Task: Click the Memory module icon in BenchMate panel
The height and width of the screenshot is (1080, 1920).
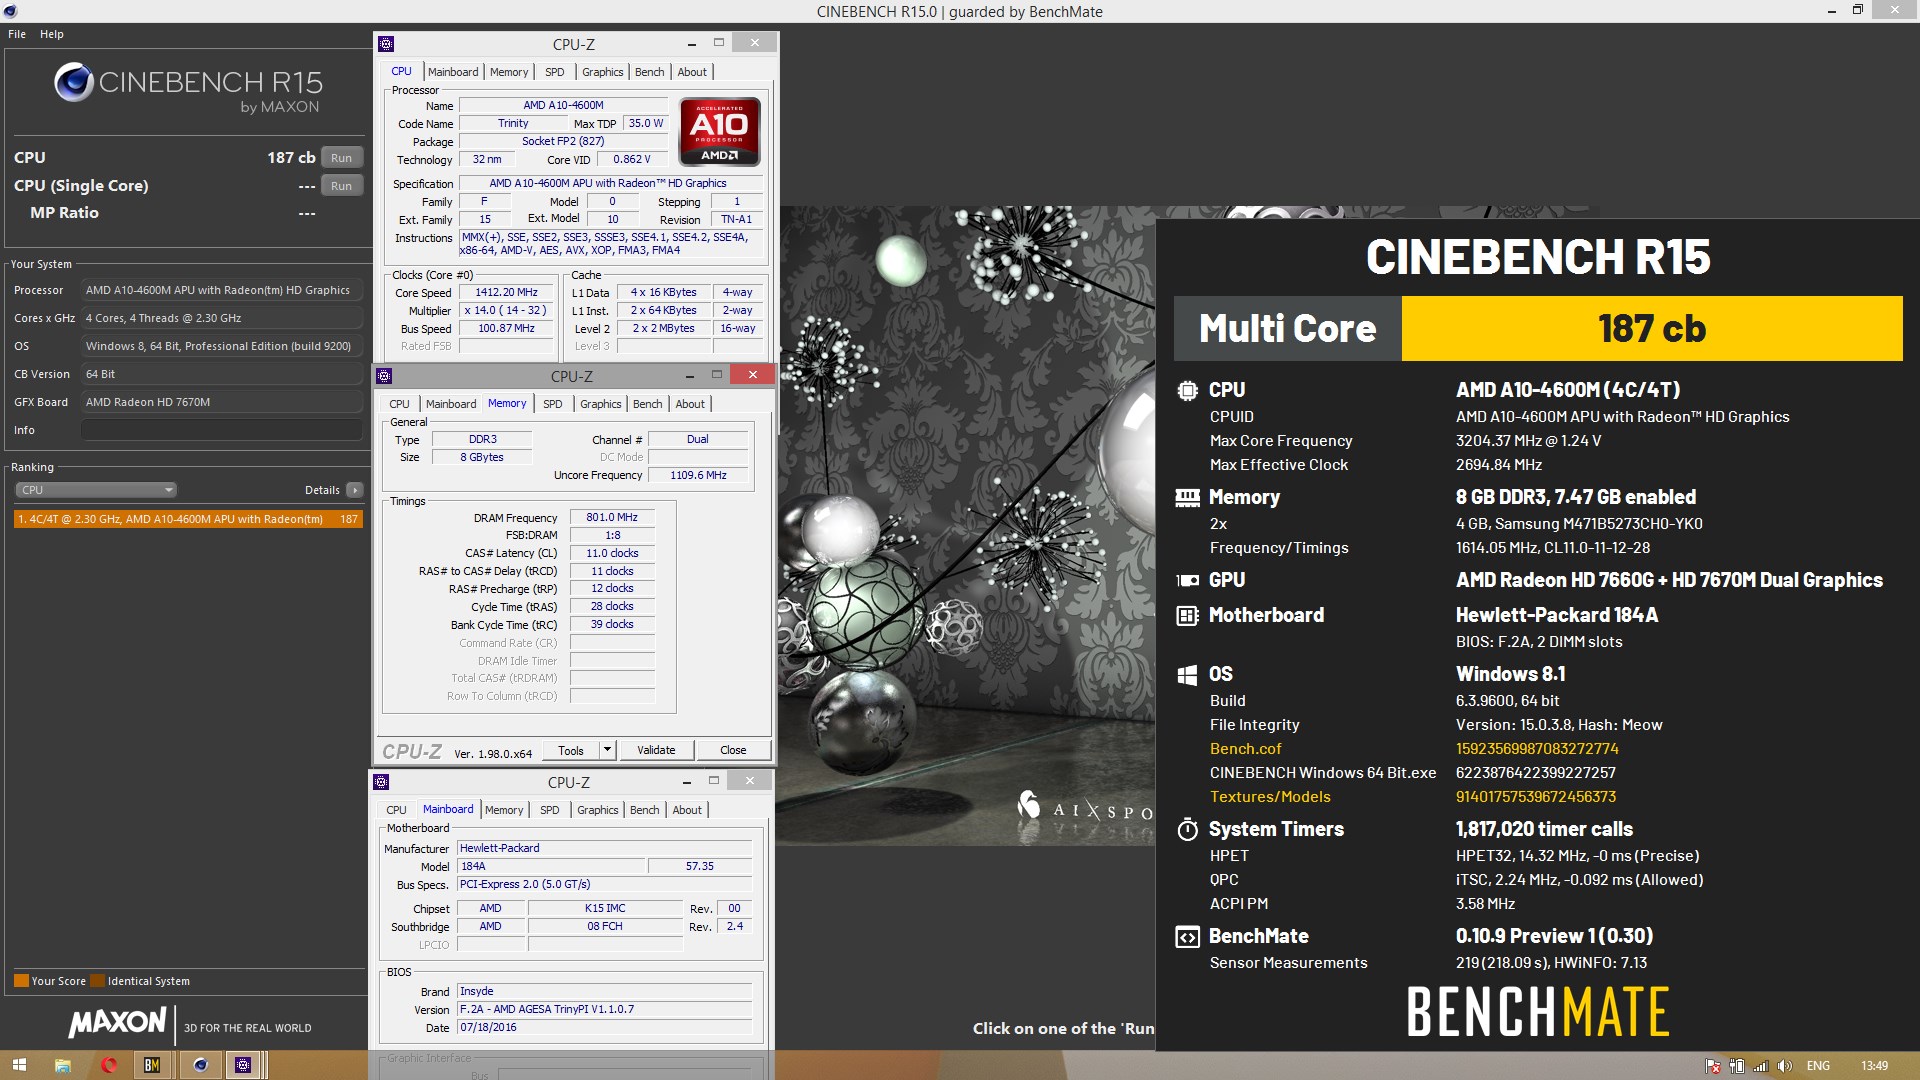Action: coord(1187,497)
